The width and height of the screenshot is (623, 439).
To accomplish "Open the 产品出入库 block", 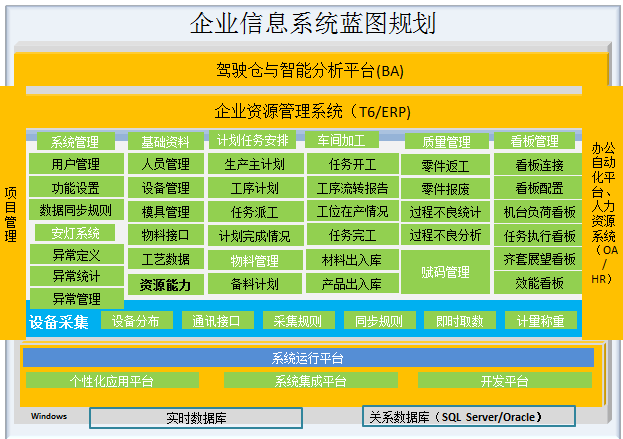I will click(352, 283).
